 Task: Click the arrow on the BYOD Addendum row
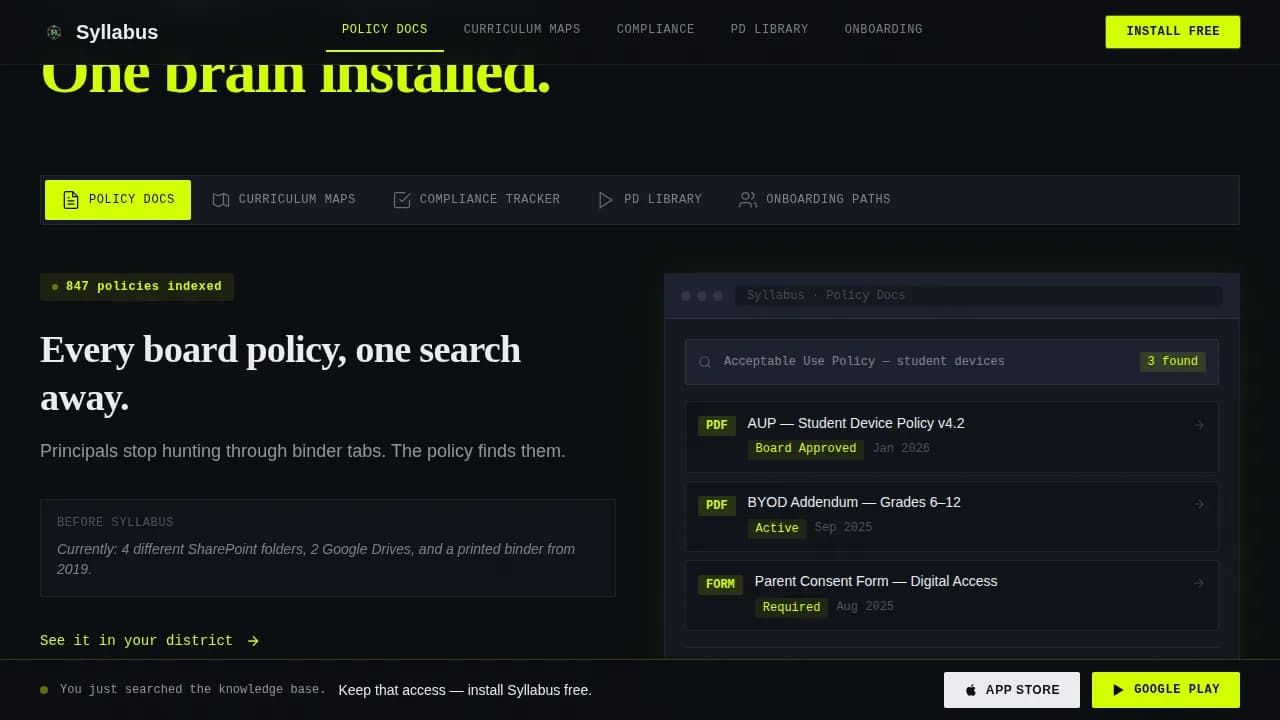coord(1200,504)
